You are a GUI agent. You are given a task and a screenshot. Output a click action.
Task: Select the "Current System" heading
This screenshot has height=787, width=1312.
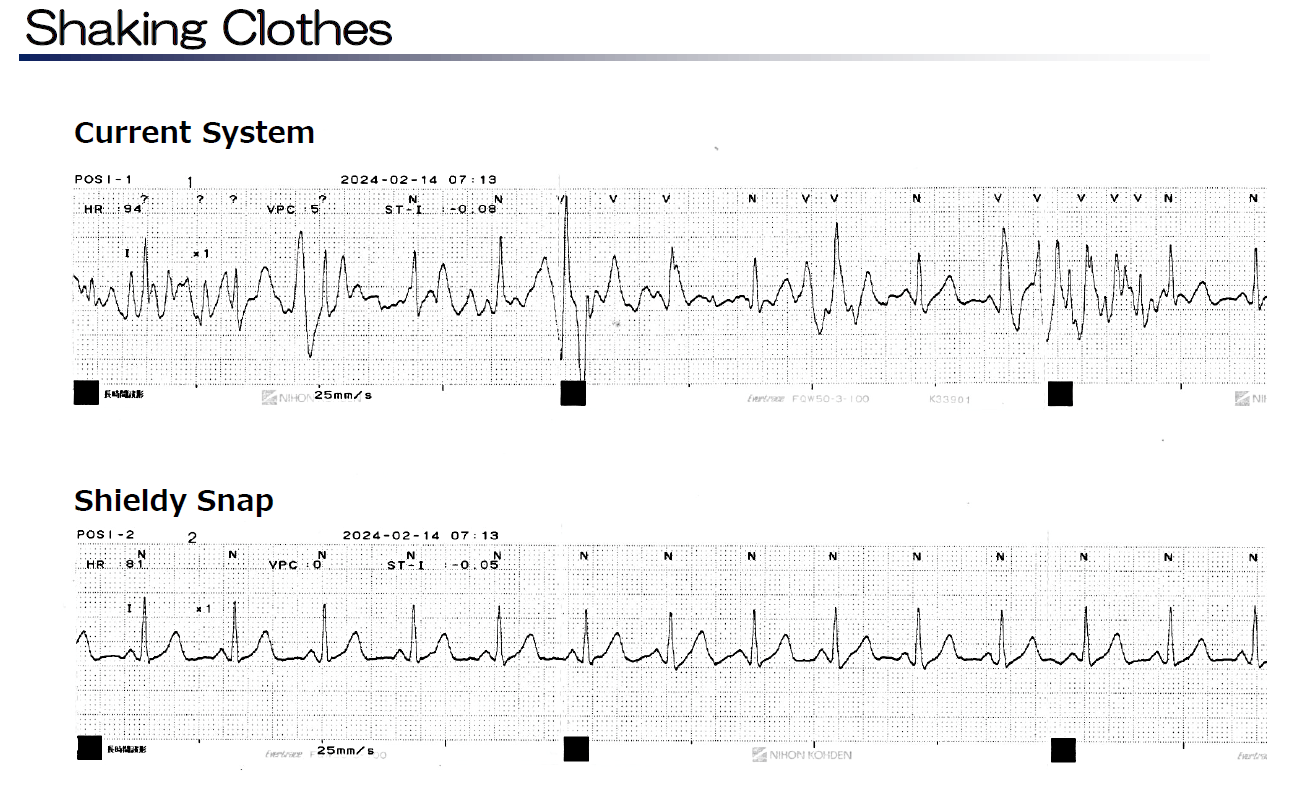point(194,133)
